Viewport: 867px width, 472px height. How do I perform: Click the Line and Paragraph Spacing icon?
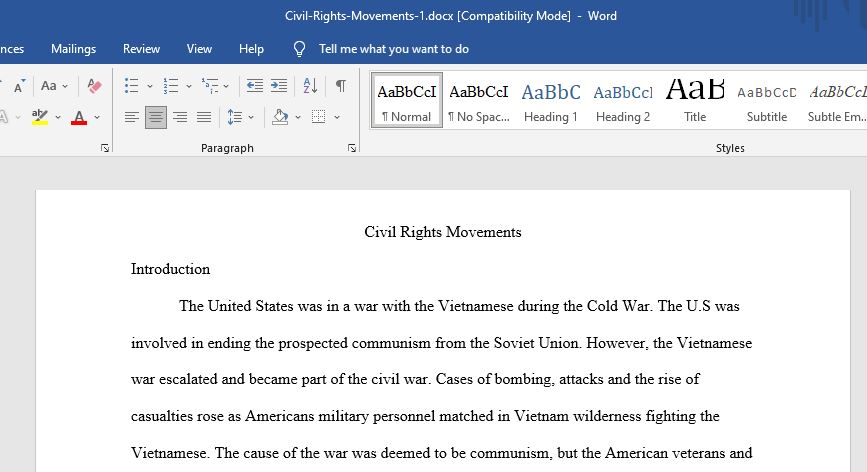(x=234, y=117)
